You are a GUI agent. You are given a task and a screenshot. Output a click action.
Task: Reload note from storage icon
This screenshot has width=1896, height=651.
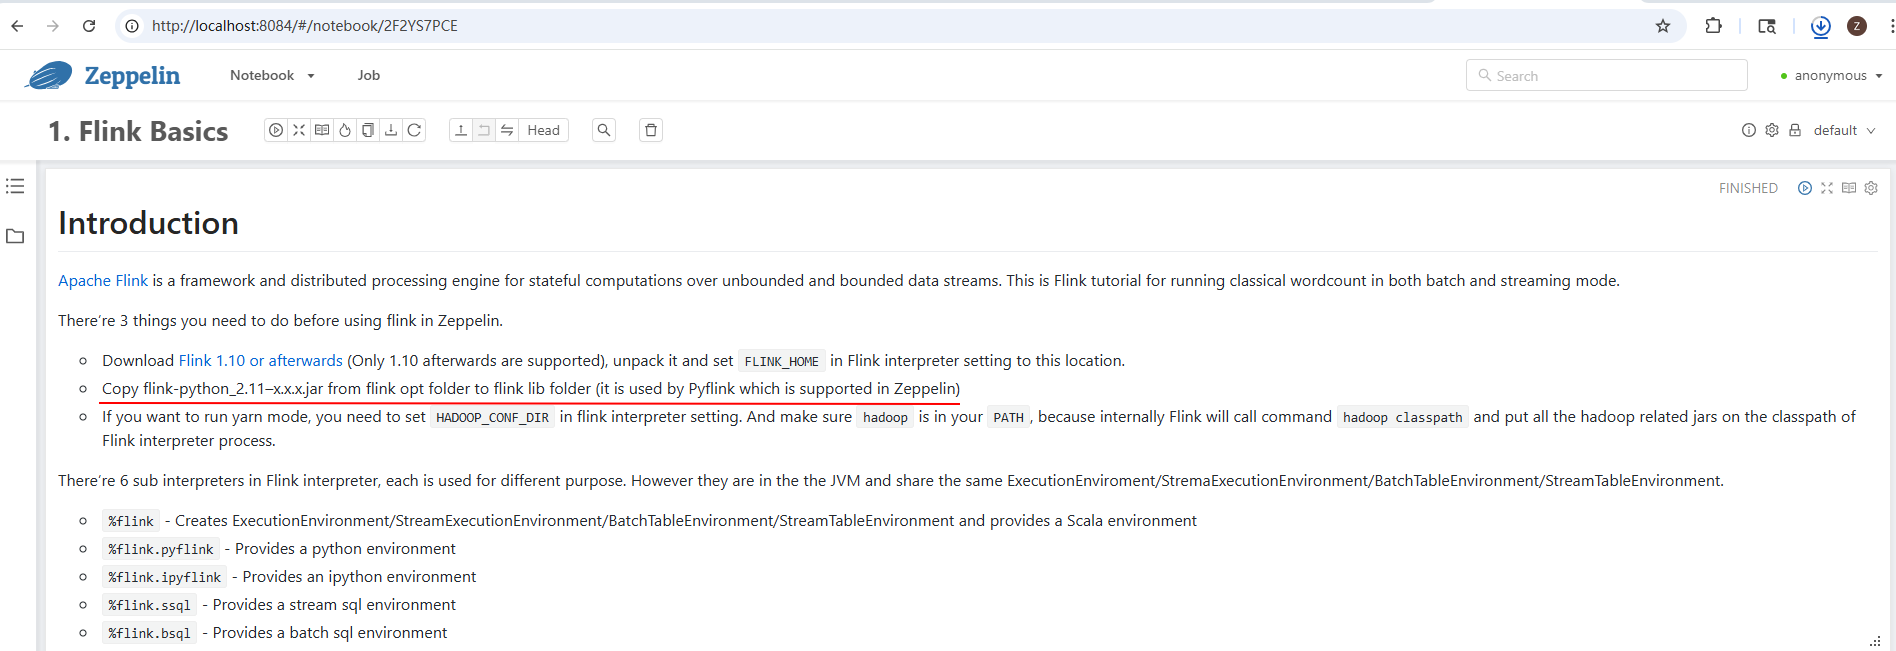click(x=414, y=130)
